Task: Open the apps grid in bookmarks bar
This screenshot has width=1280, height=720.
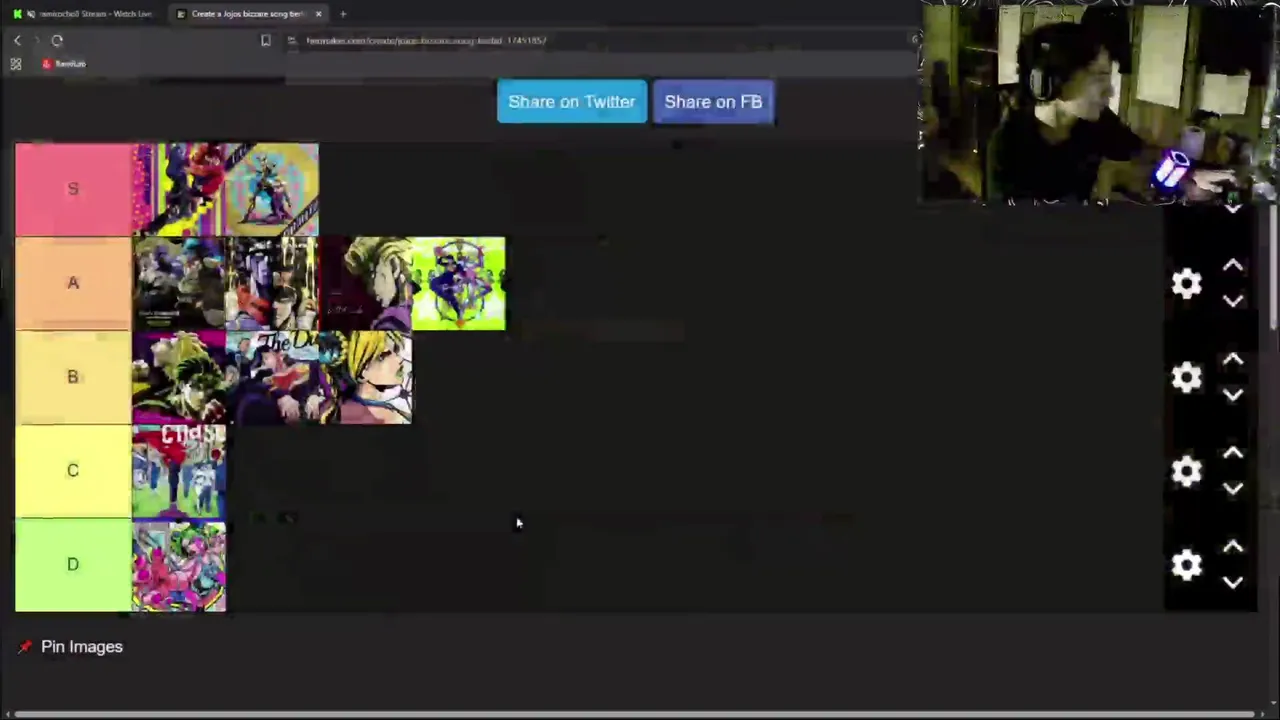Action: click(16, 64)
